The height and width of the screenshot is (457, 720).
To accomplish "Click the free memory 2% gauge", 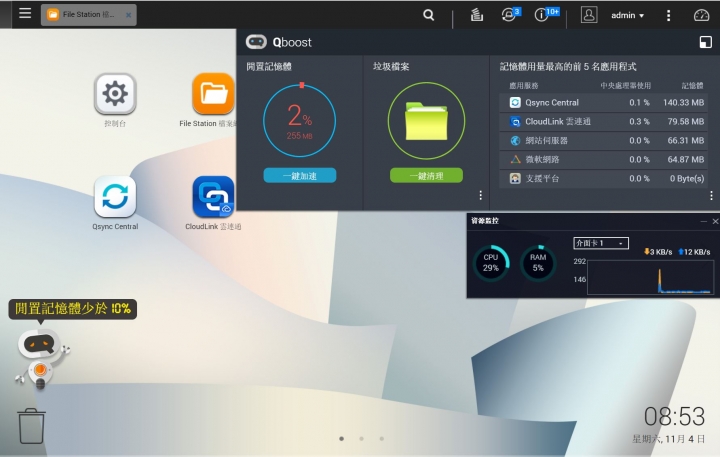I will 299,121.
